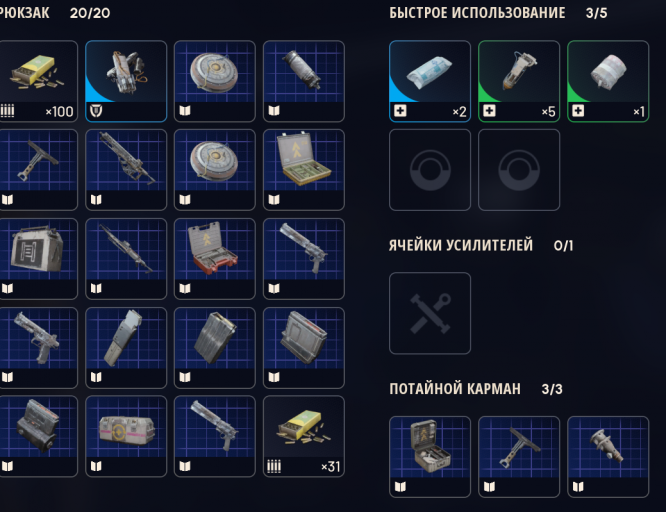Select the syringe item with x5 count
Image resolution: width=666 pixels, height=512 pixels.
click(x=519, y=81)
